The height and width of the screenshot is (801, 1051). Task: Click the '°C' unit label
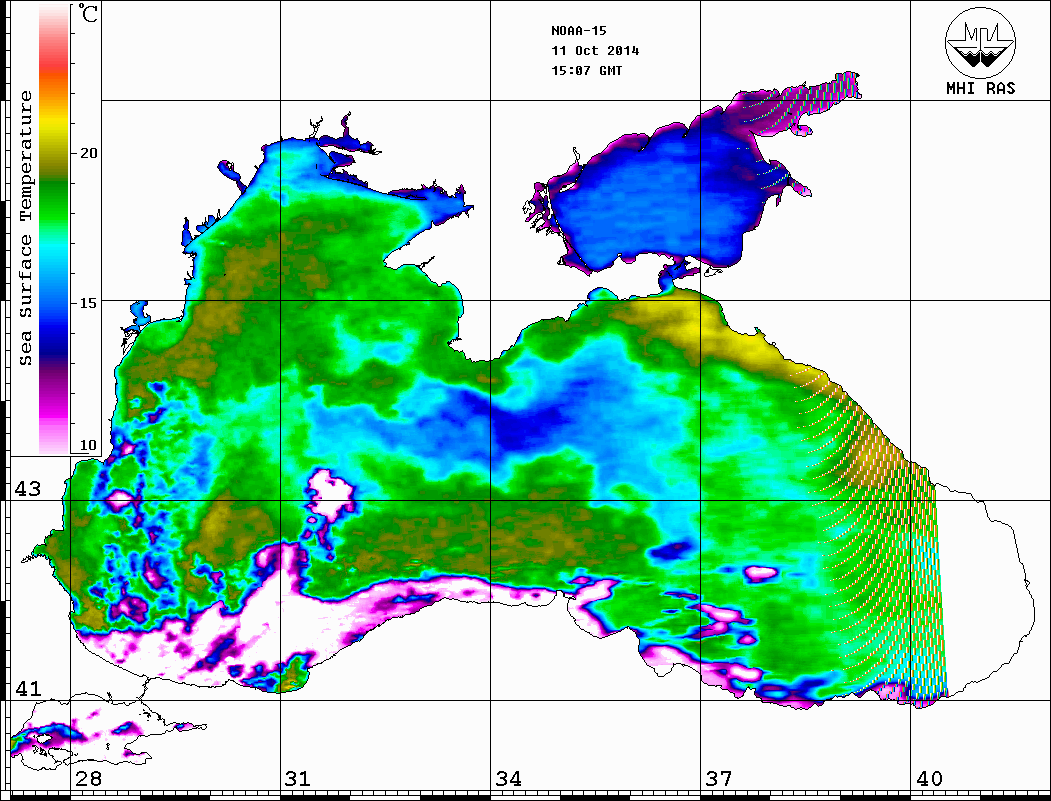point(87,13)
